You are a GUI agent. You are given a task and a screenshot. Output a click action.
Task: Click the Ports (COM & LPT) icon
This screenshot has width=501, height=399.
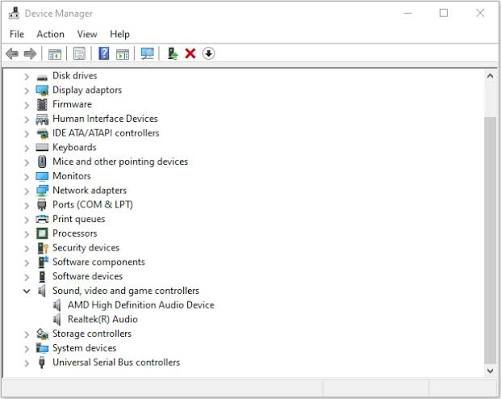[42, 205]
